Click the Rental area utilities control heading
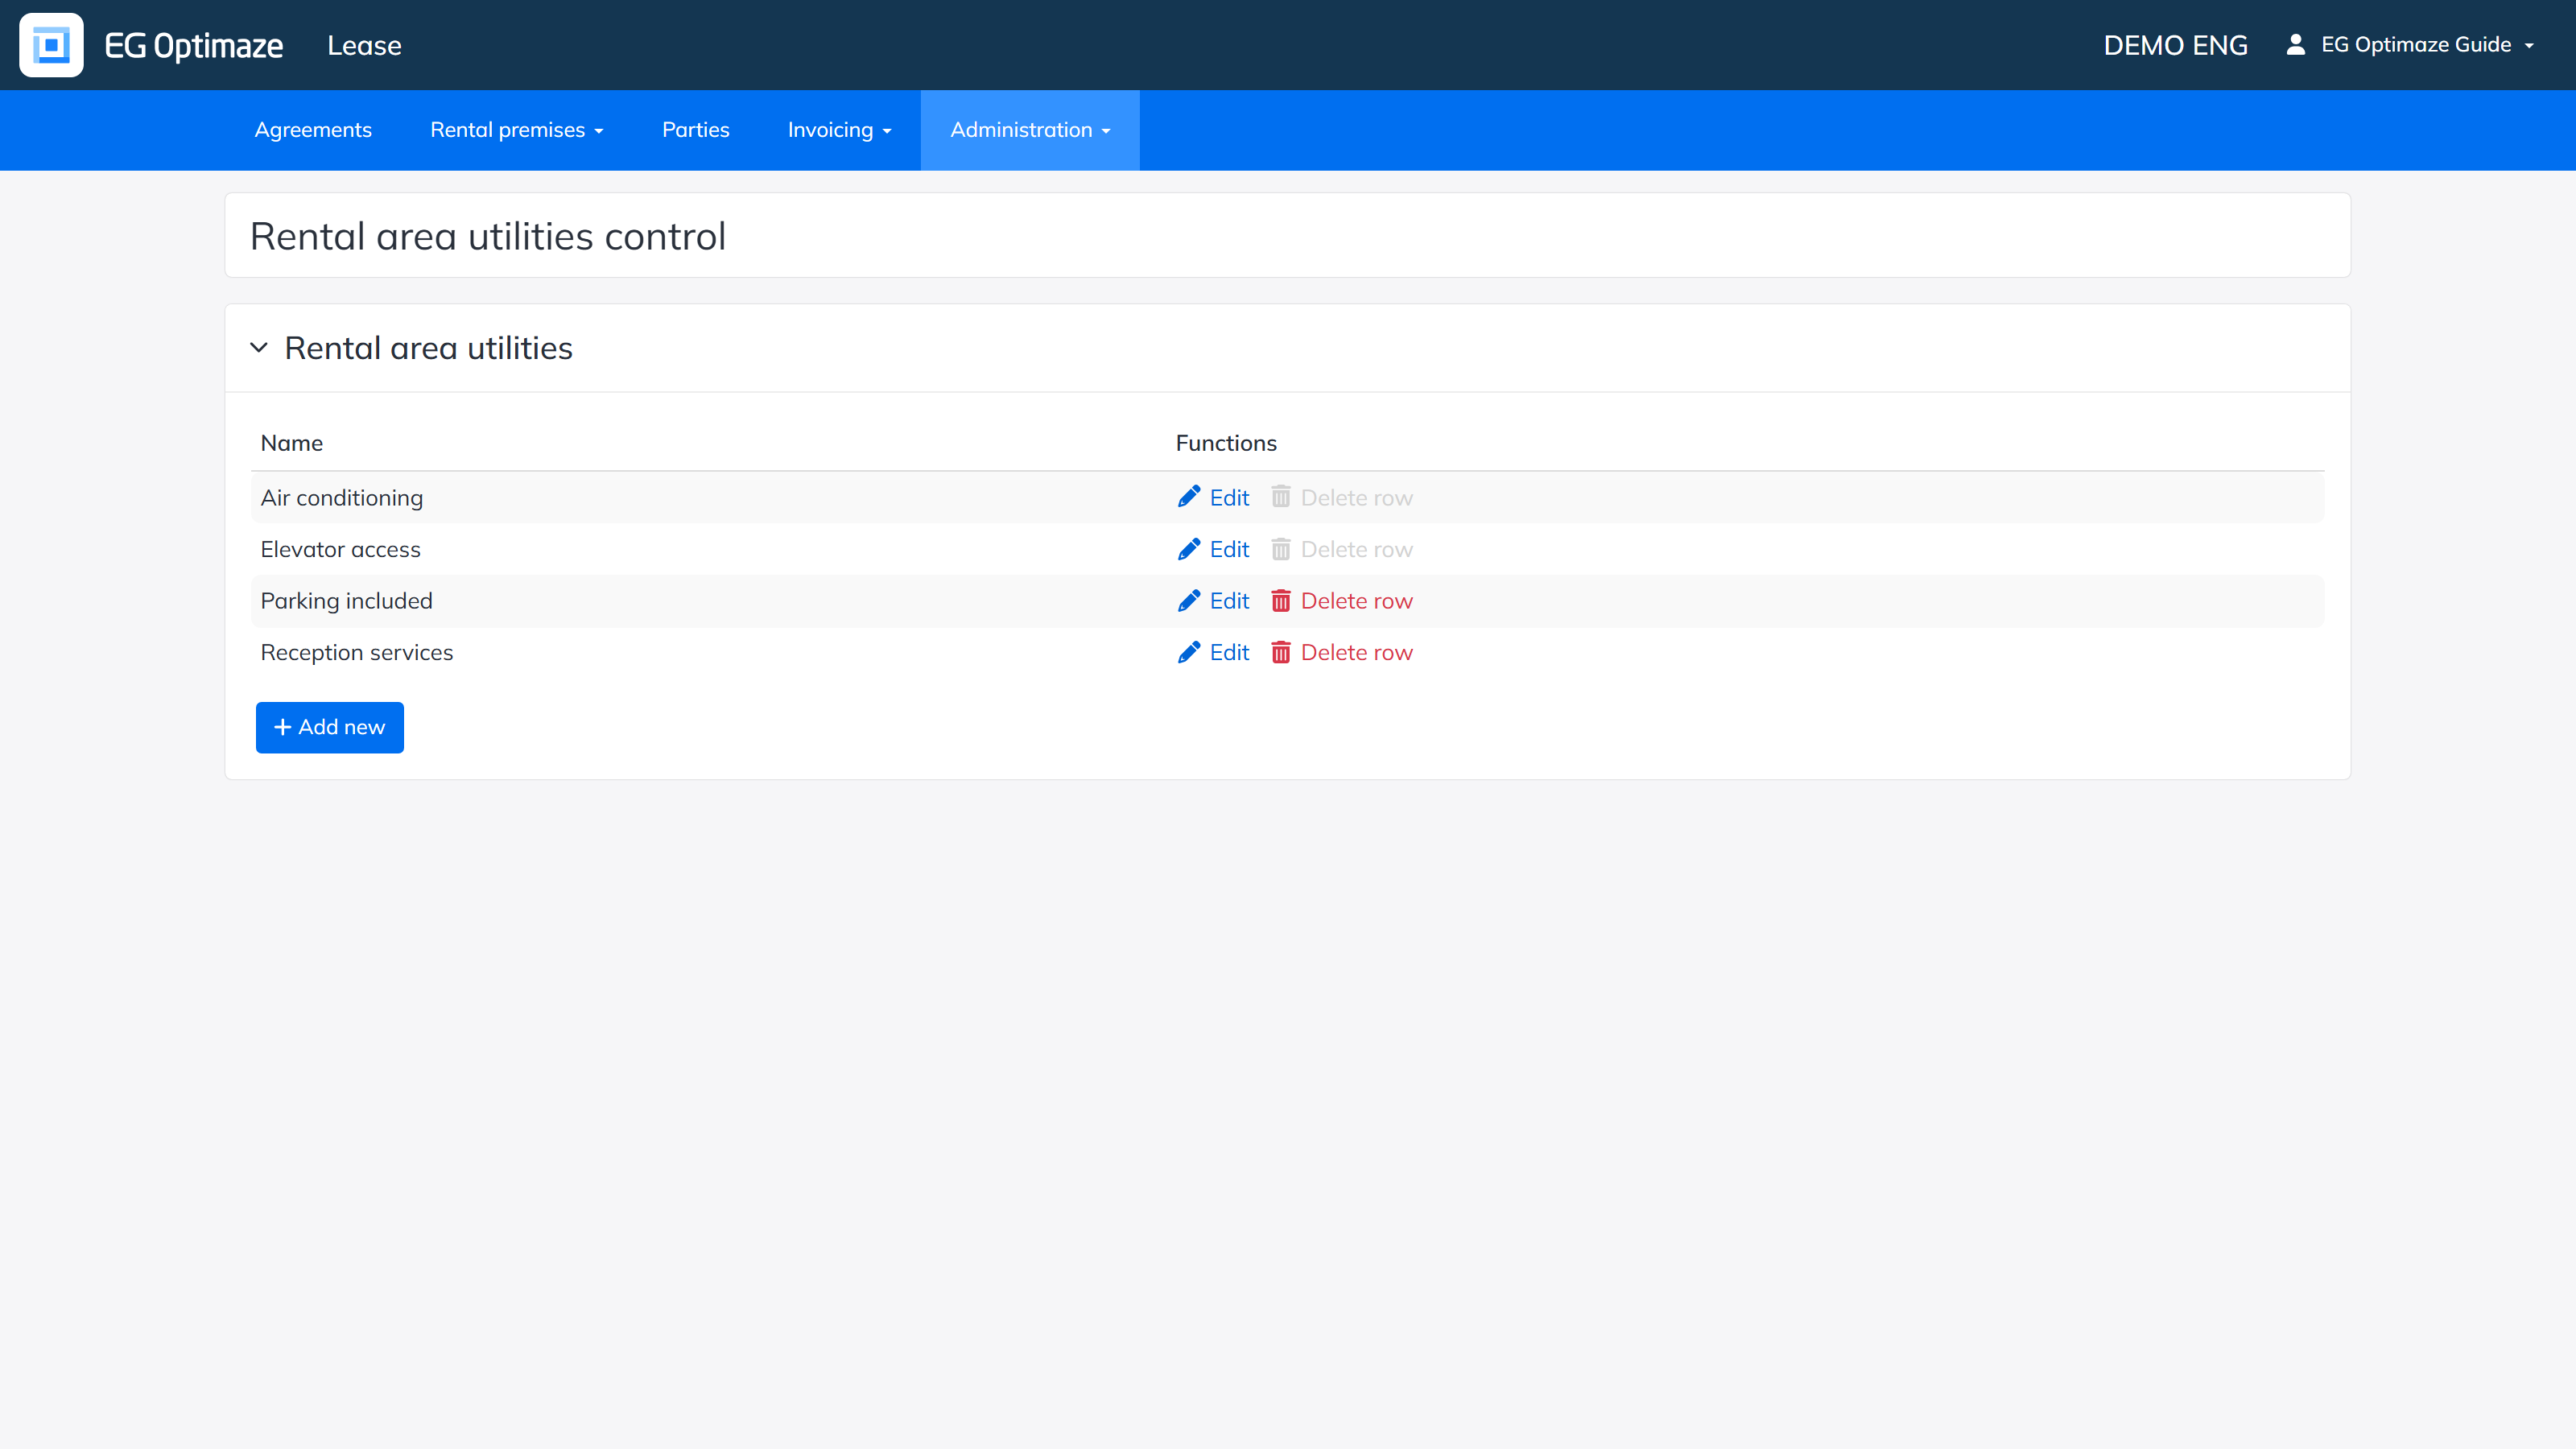Screen dimensions: 2576x1449 click(488, 236)
